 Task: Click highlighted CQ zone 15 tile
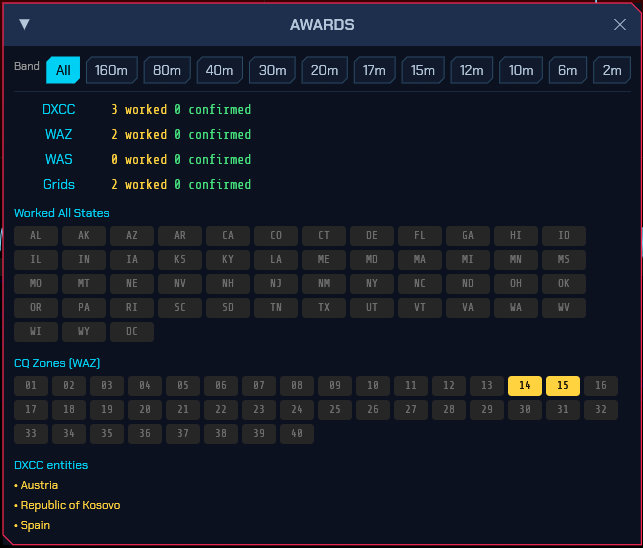(563, 386)
